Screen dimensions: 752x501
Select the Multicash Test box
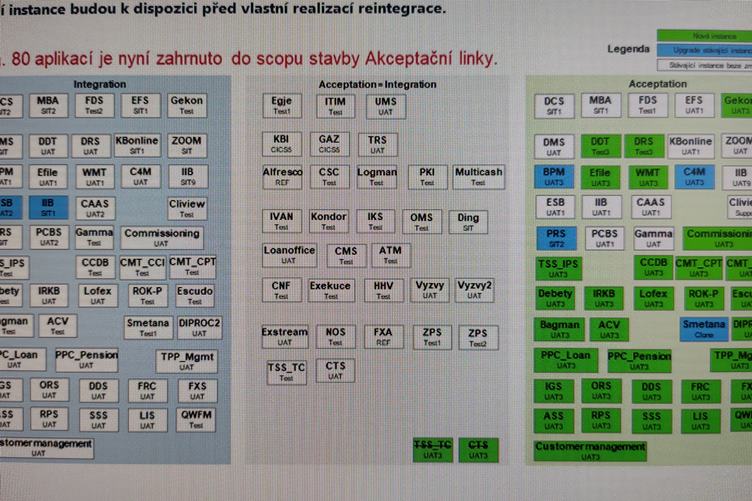click(479, 177)
